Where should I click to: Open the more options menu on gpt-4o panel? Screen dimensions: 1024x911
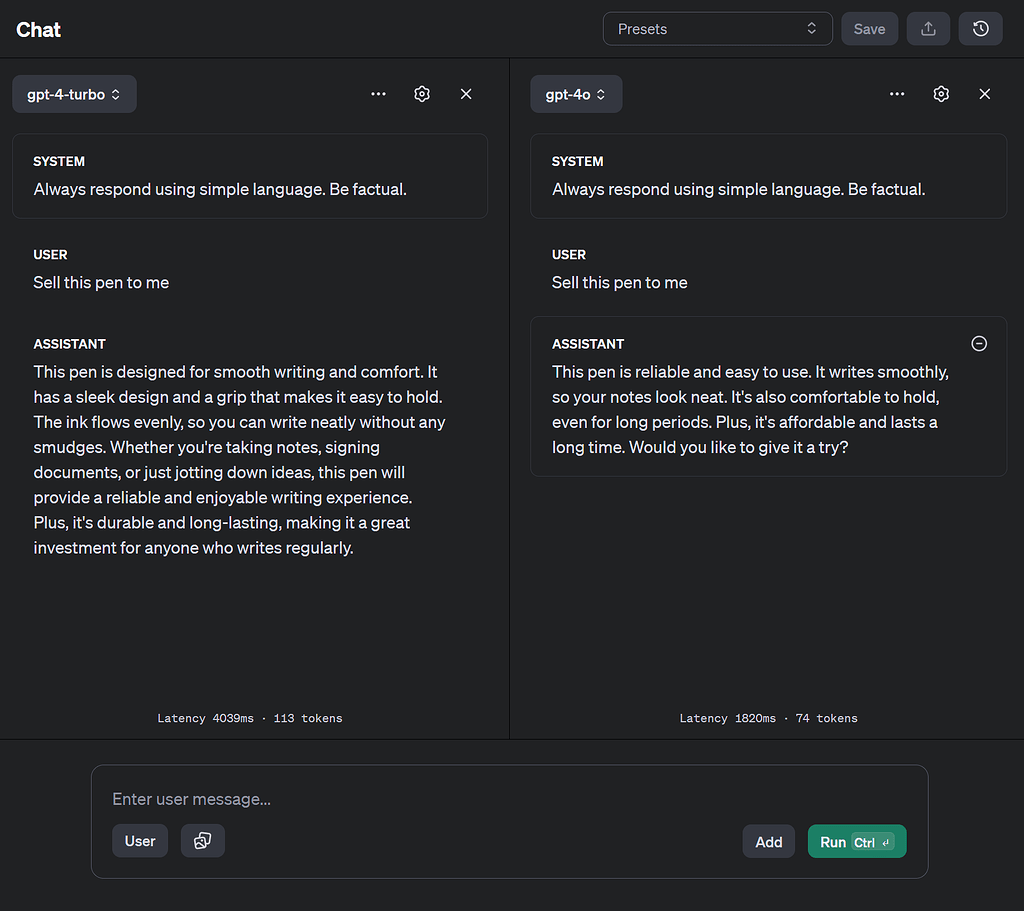click(x=897, y=93)
